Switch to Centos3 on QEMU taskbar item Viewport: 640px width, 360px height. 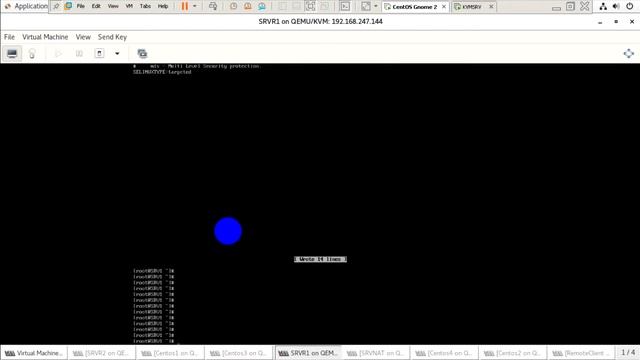238,353
